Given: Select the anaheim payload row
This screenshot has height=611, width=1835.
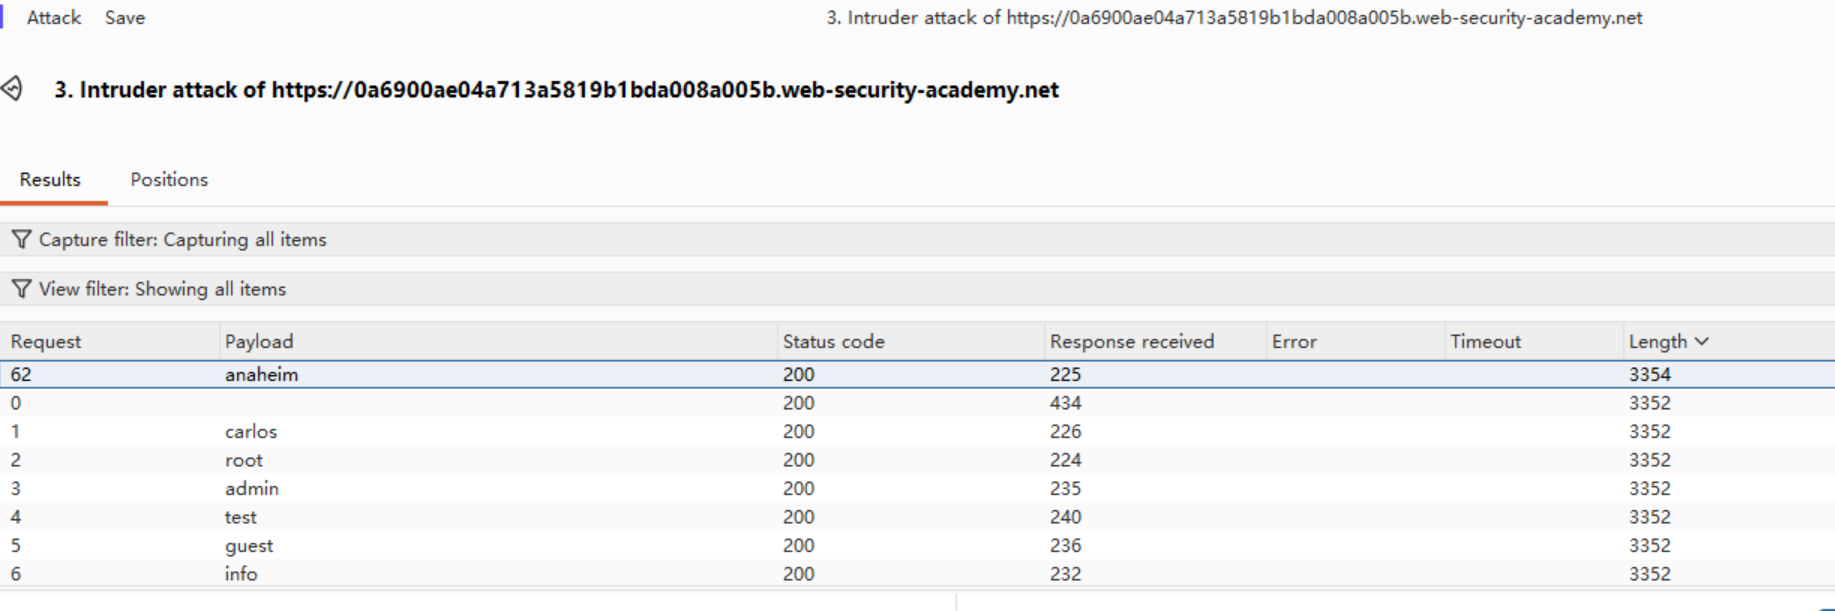Looking at the screenshot, I should click(x=917, y=374).
